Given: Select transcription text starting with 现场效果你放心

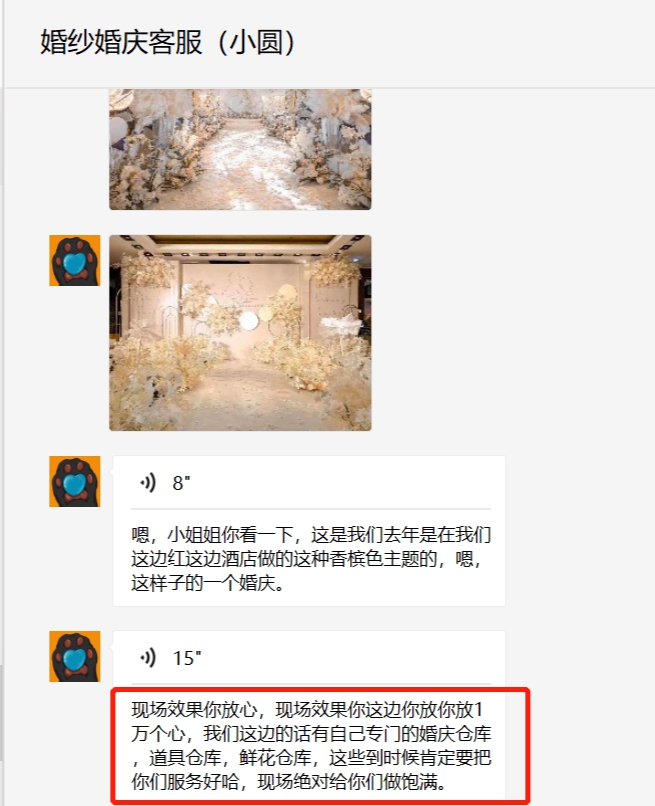Looking at the screenshot, I should (x=311, y=746).
